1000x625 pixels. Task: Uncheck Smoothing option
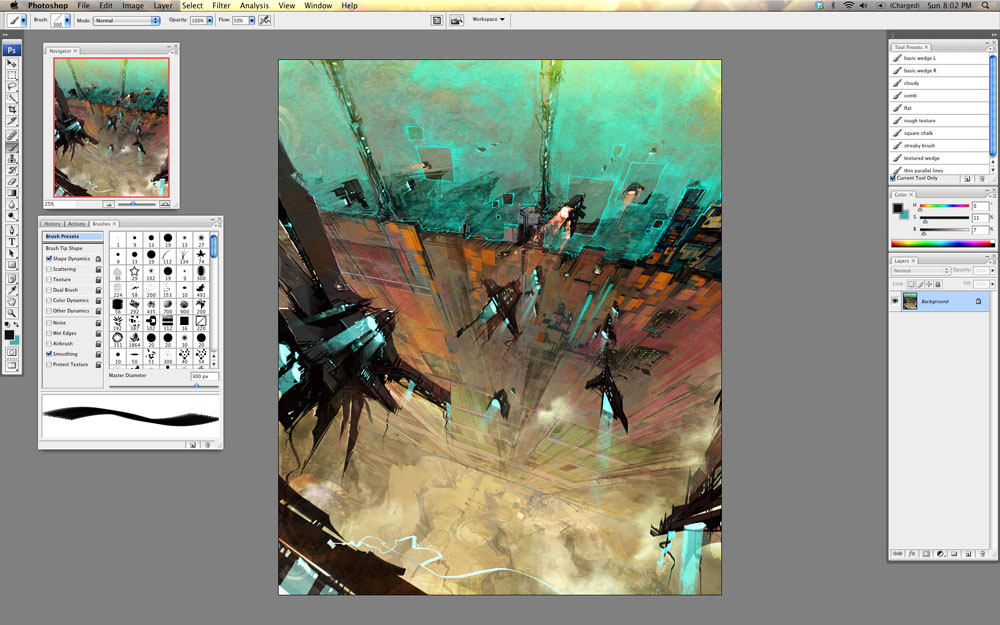49,354
